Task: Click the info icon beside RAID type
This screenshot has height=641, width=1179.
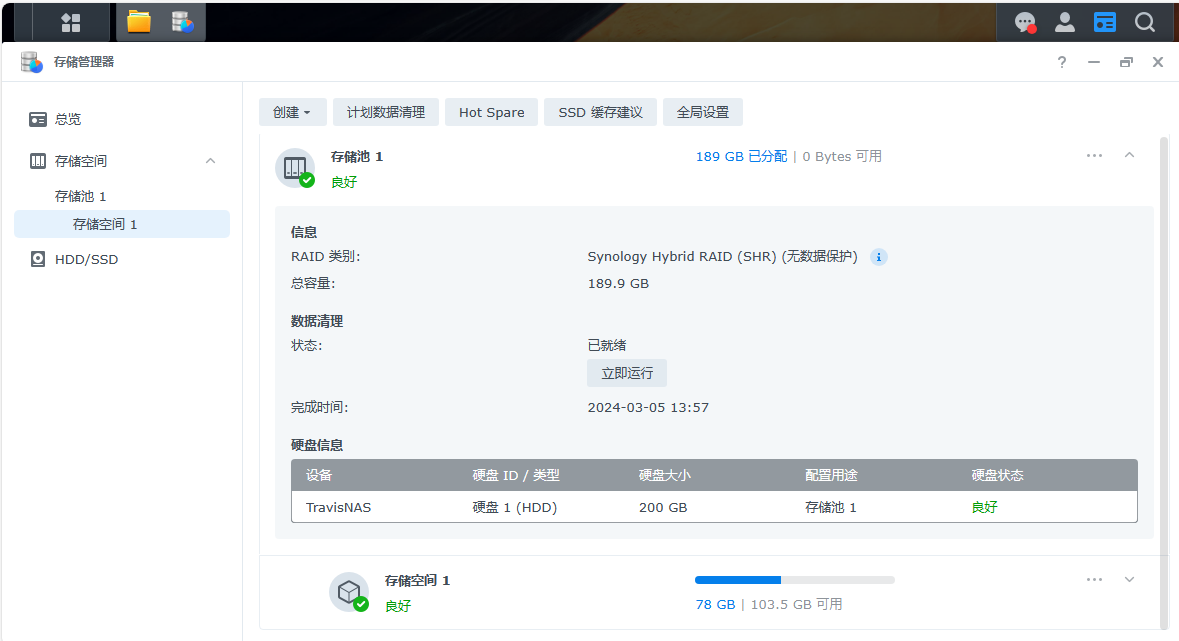Action: point(879,257)
